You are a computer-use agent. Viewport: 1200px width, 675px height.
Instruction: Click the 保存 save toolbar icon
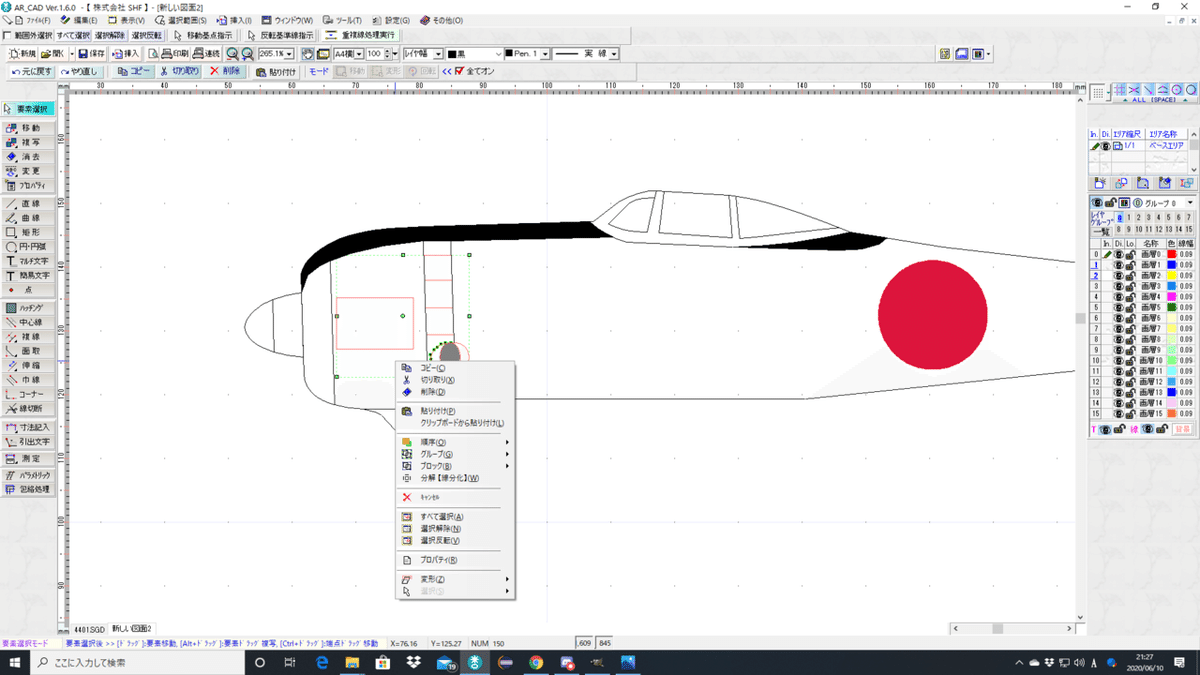91,53
